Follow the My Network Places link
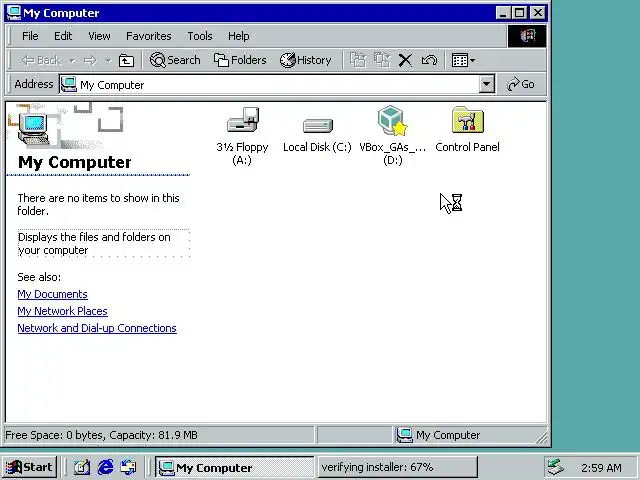The image size is (640, 480). coord(62,311)
